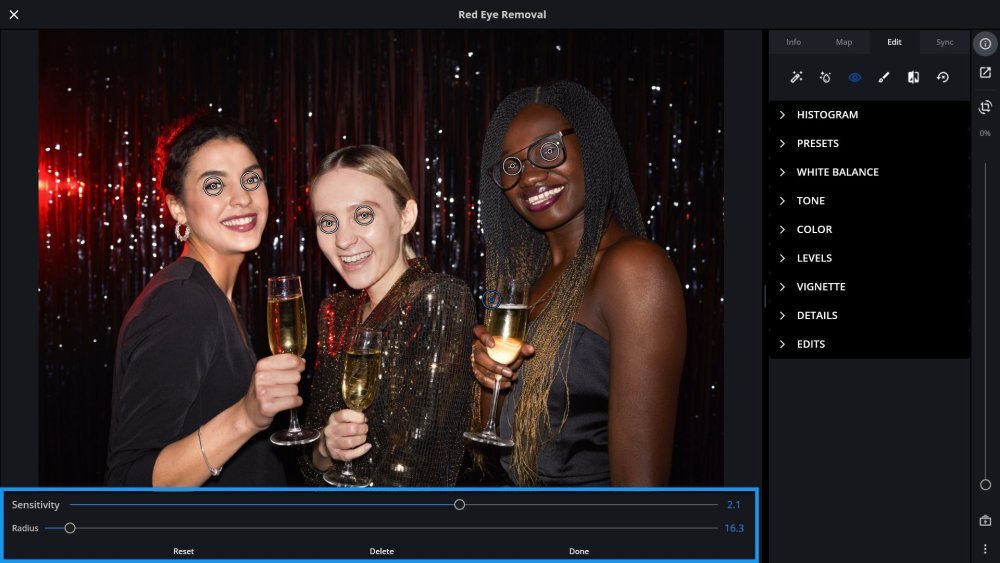Switch to the Info tab
The width and height of the screenshot is (1000, 563).
pyautogui.click(x=793, y=42)
